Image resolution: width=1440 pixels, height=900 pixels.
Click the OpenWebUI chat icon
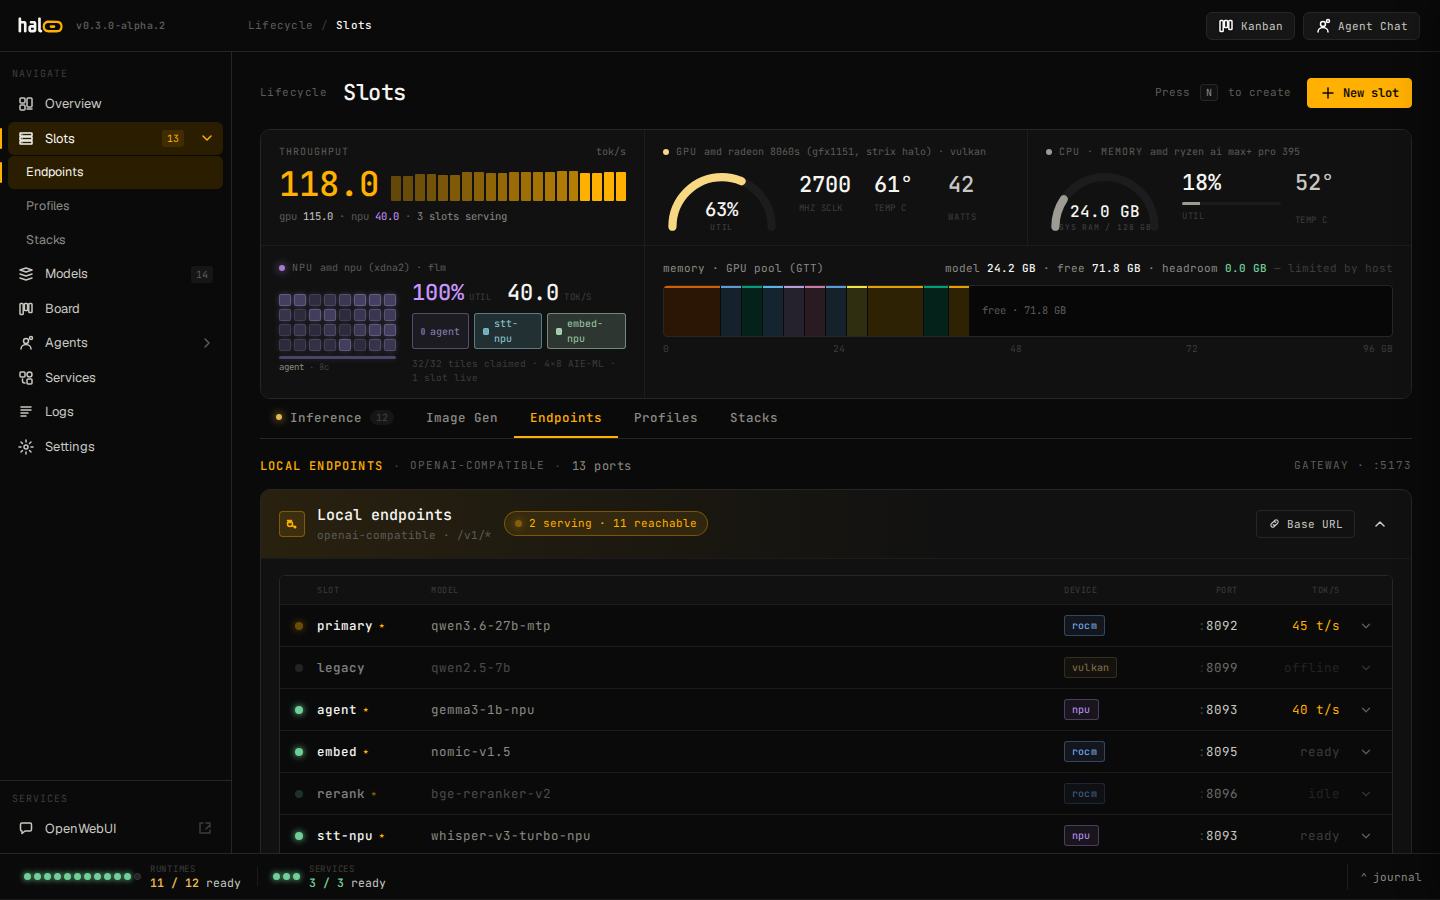tap(26, 829)
